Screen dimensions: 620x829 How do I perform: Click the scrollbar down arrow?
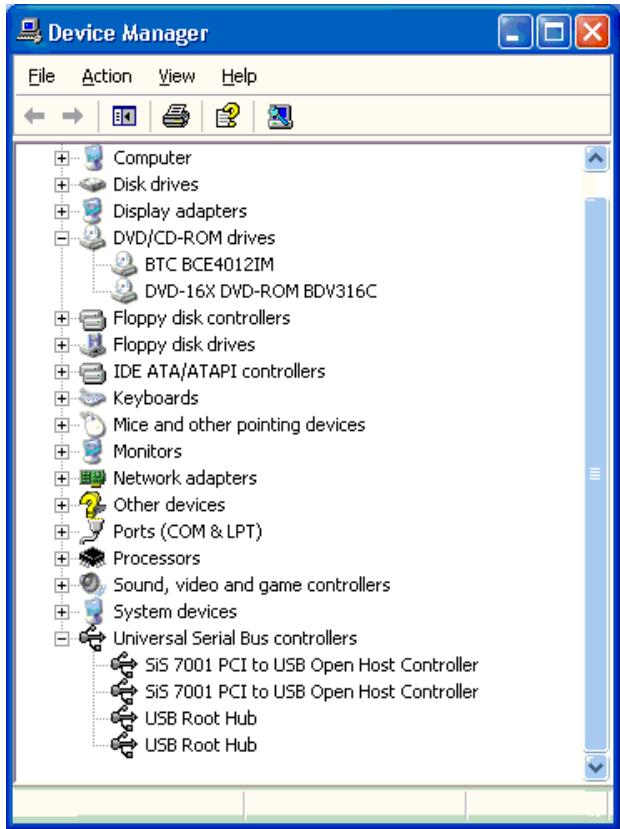596,767
